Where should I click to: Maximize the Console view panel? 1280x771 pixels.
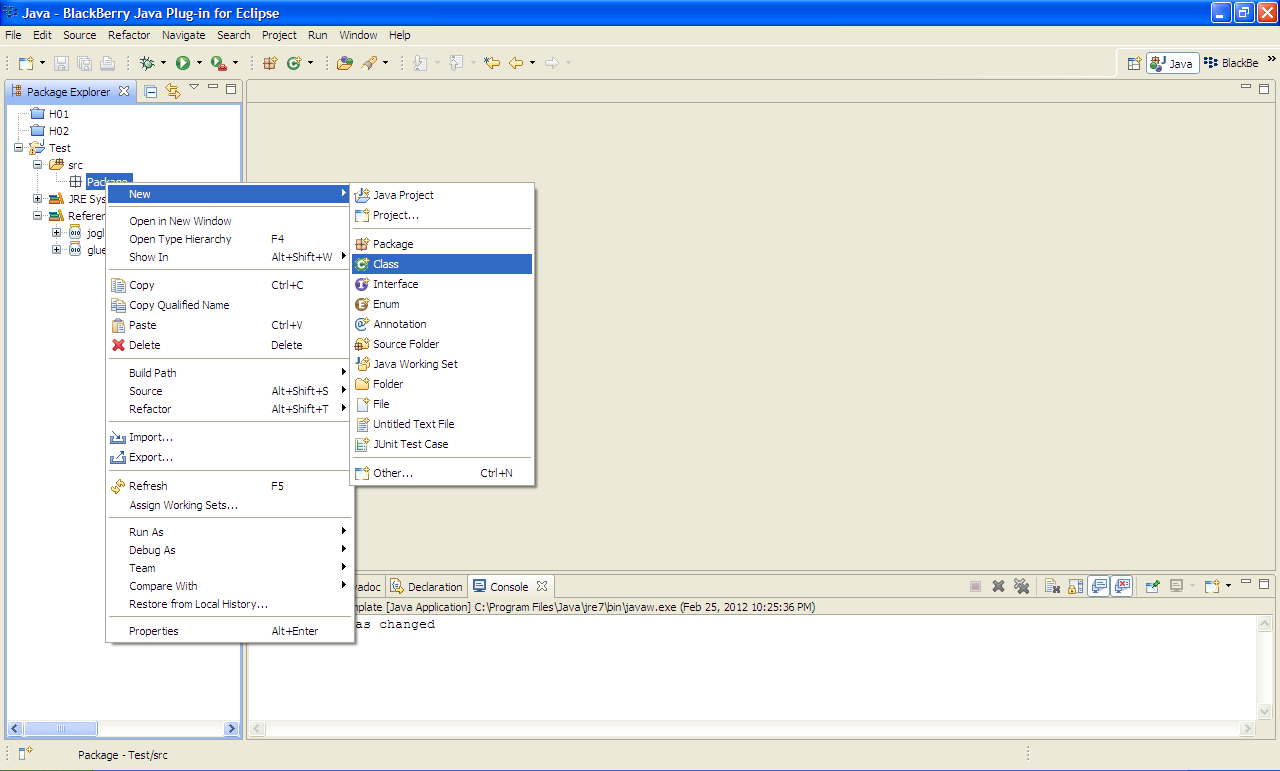tap(1264, 583)
